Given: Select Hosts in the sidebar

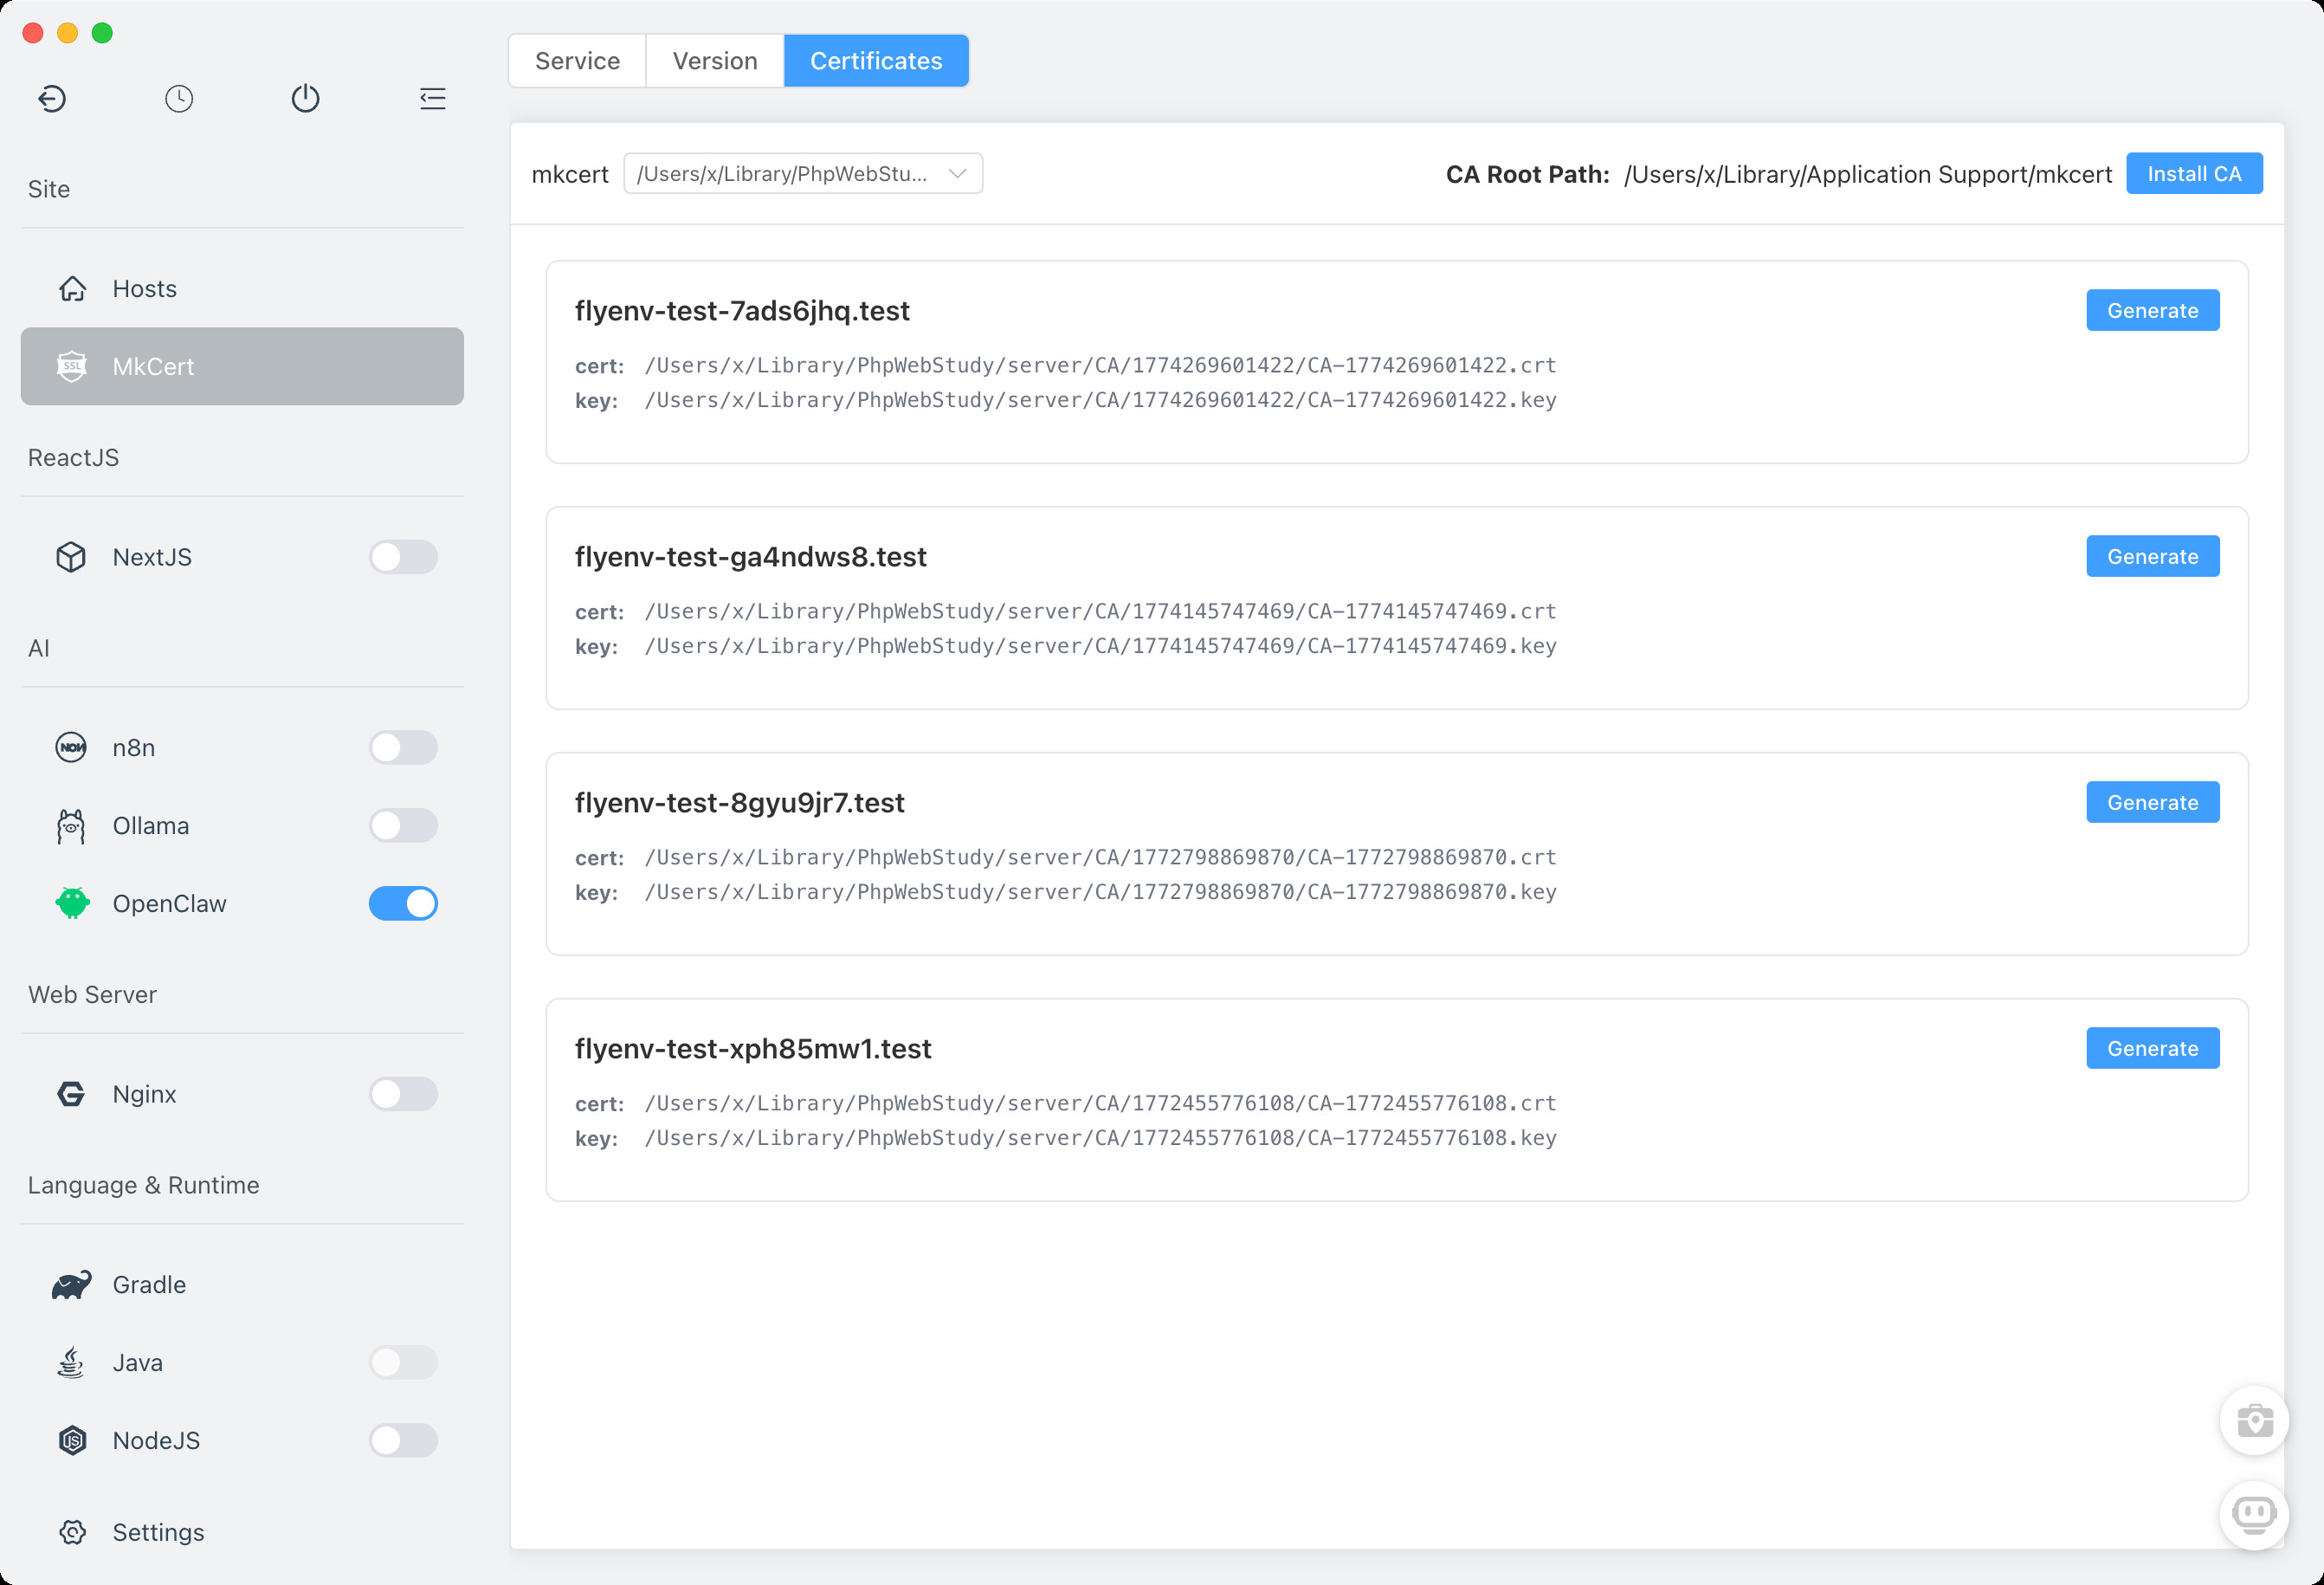Looking at the screenshot, I should coord(144,289).
